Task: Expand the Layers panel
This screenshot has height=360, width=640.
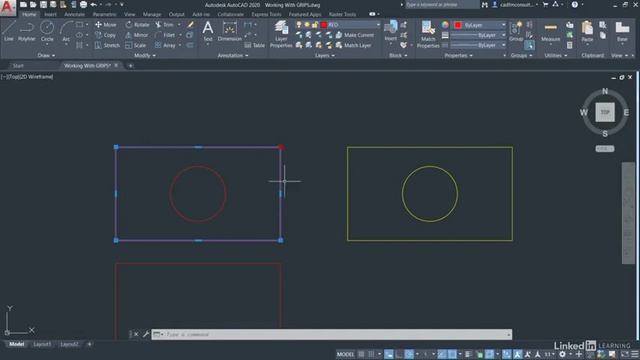Action: pos(324,56)
